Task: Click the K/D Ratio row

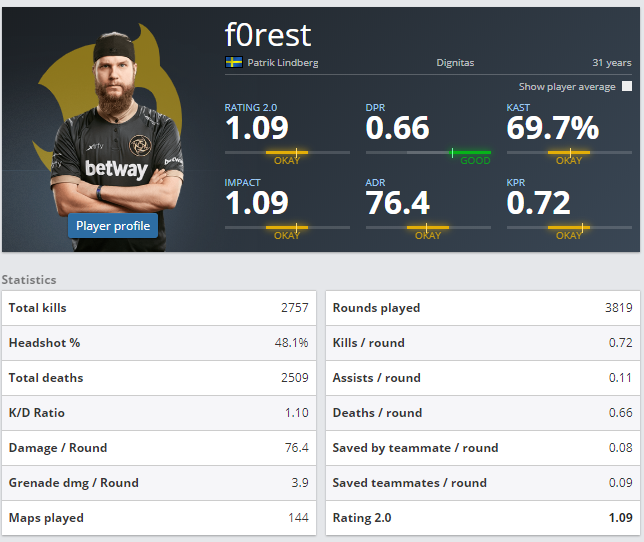Action: pos(159,413)
